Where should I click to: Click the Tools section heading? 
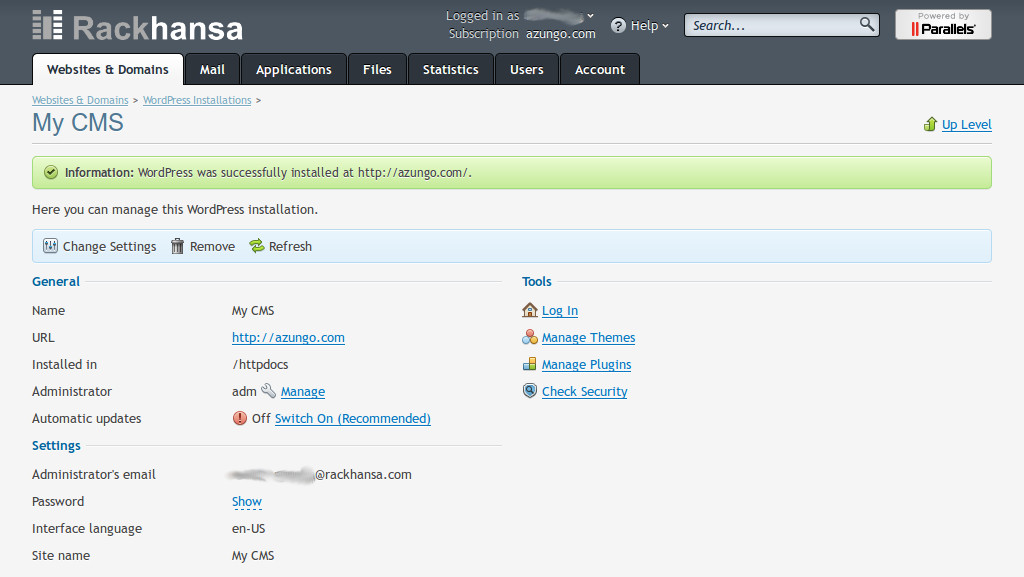click(x=537, y=281)
